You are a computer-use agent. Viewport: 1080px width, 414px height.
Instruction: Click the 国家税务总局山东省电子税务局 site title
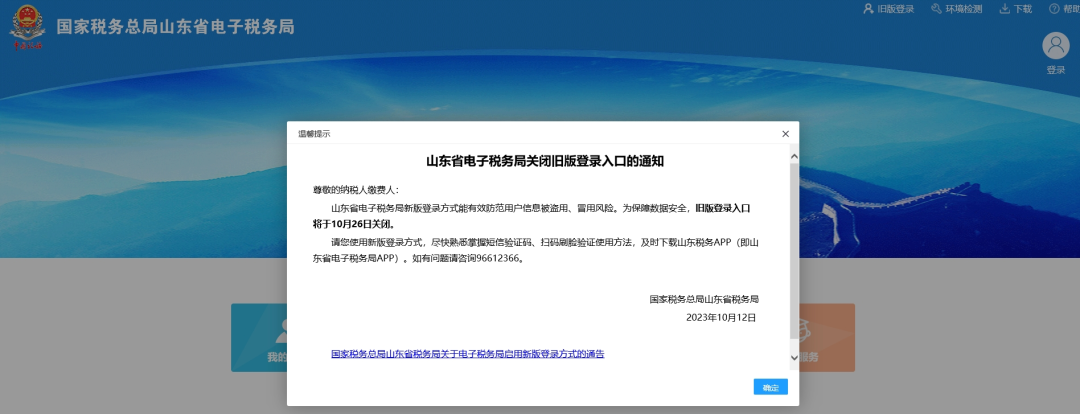[x=175, y=27]
